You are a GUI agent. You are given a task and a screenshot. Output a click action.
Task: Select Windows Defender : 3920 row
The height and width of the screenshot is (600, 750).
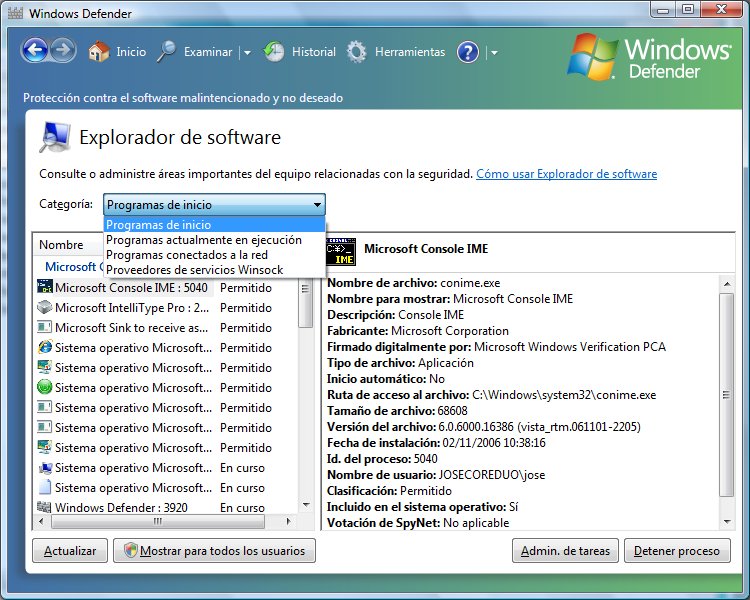(166, 507)
